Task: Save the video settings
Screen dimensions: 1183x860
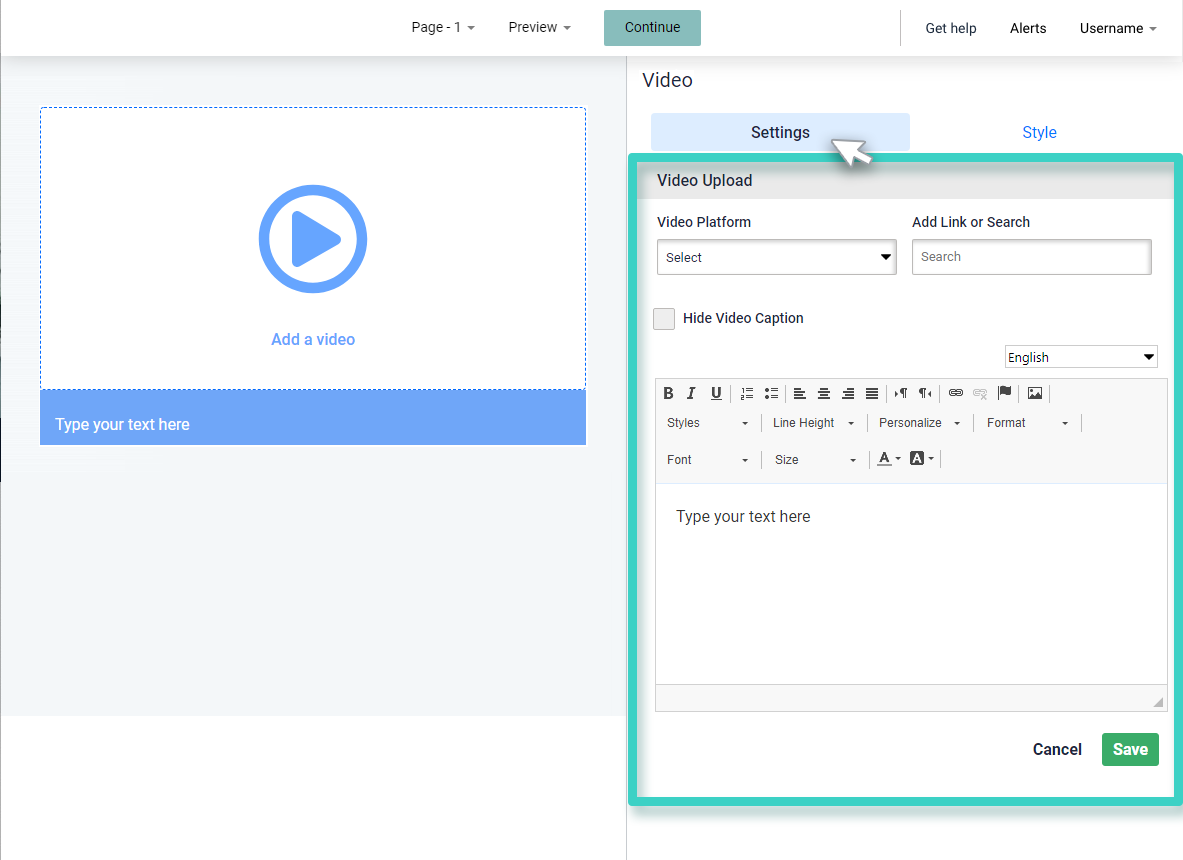Action: tap(1130, 749)
